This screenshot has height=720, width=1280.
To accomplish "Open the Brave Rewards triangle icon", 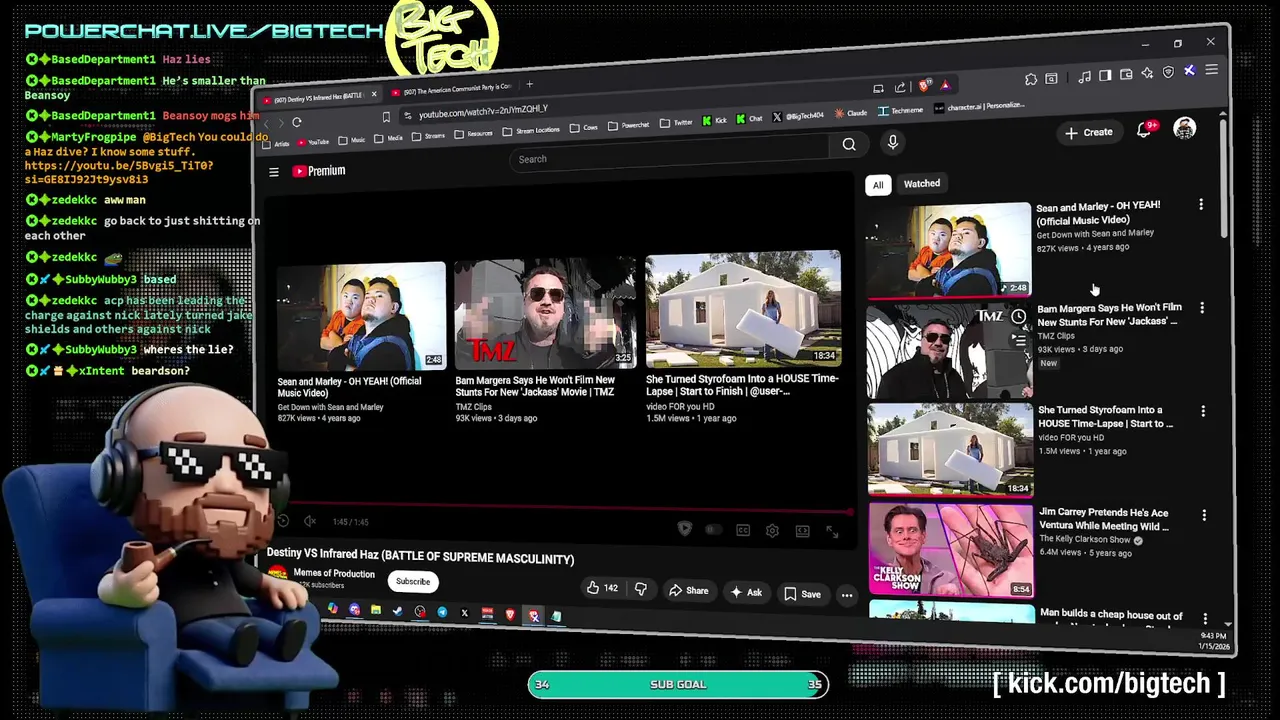I will (946, 86).
